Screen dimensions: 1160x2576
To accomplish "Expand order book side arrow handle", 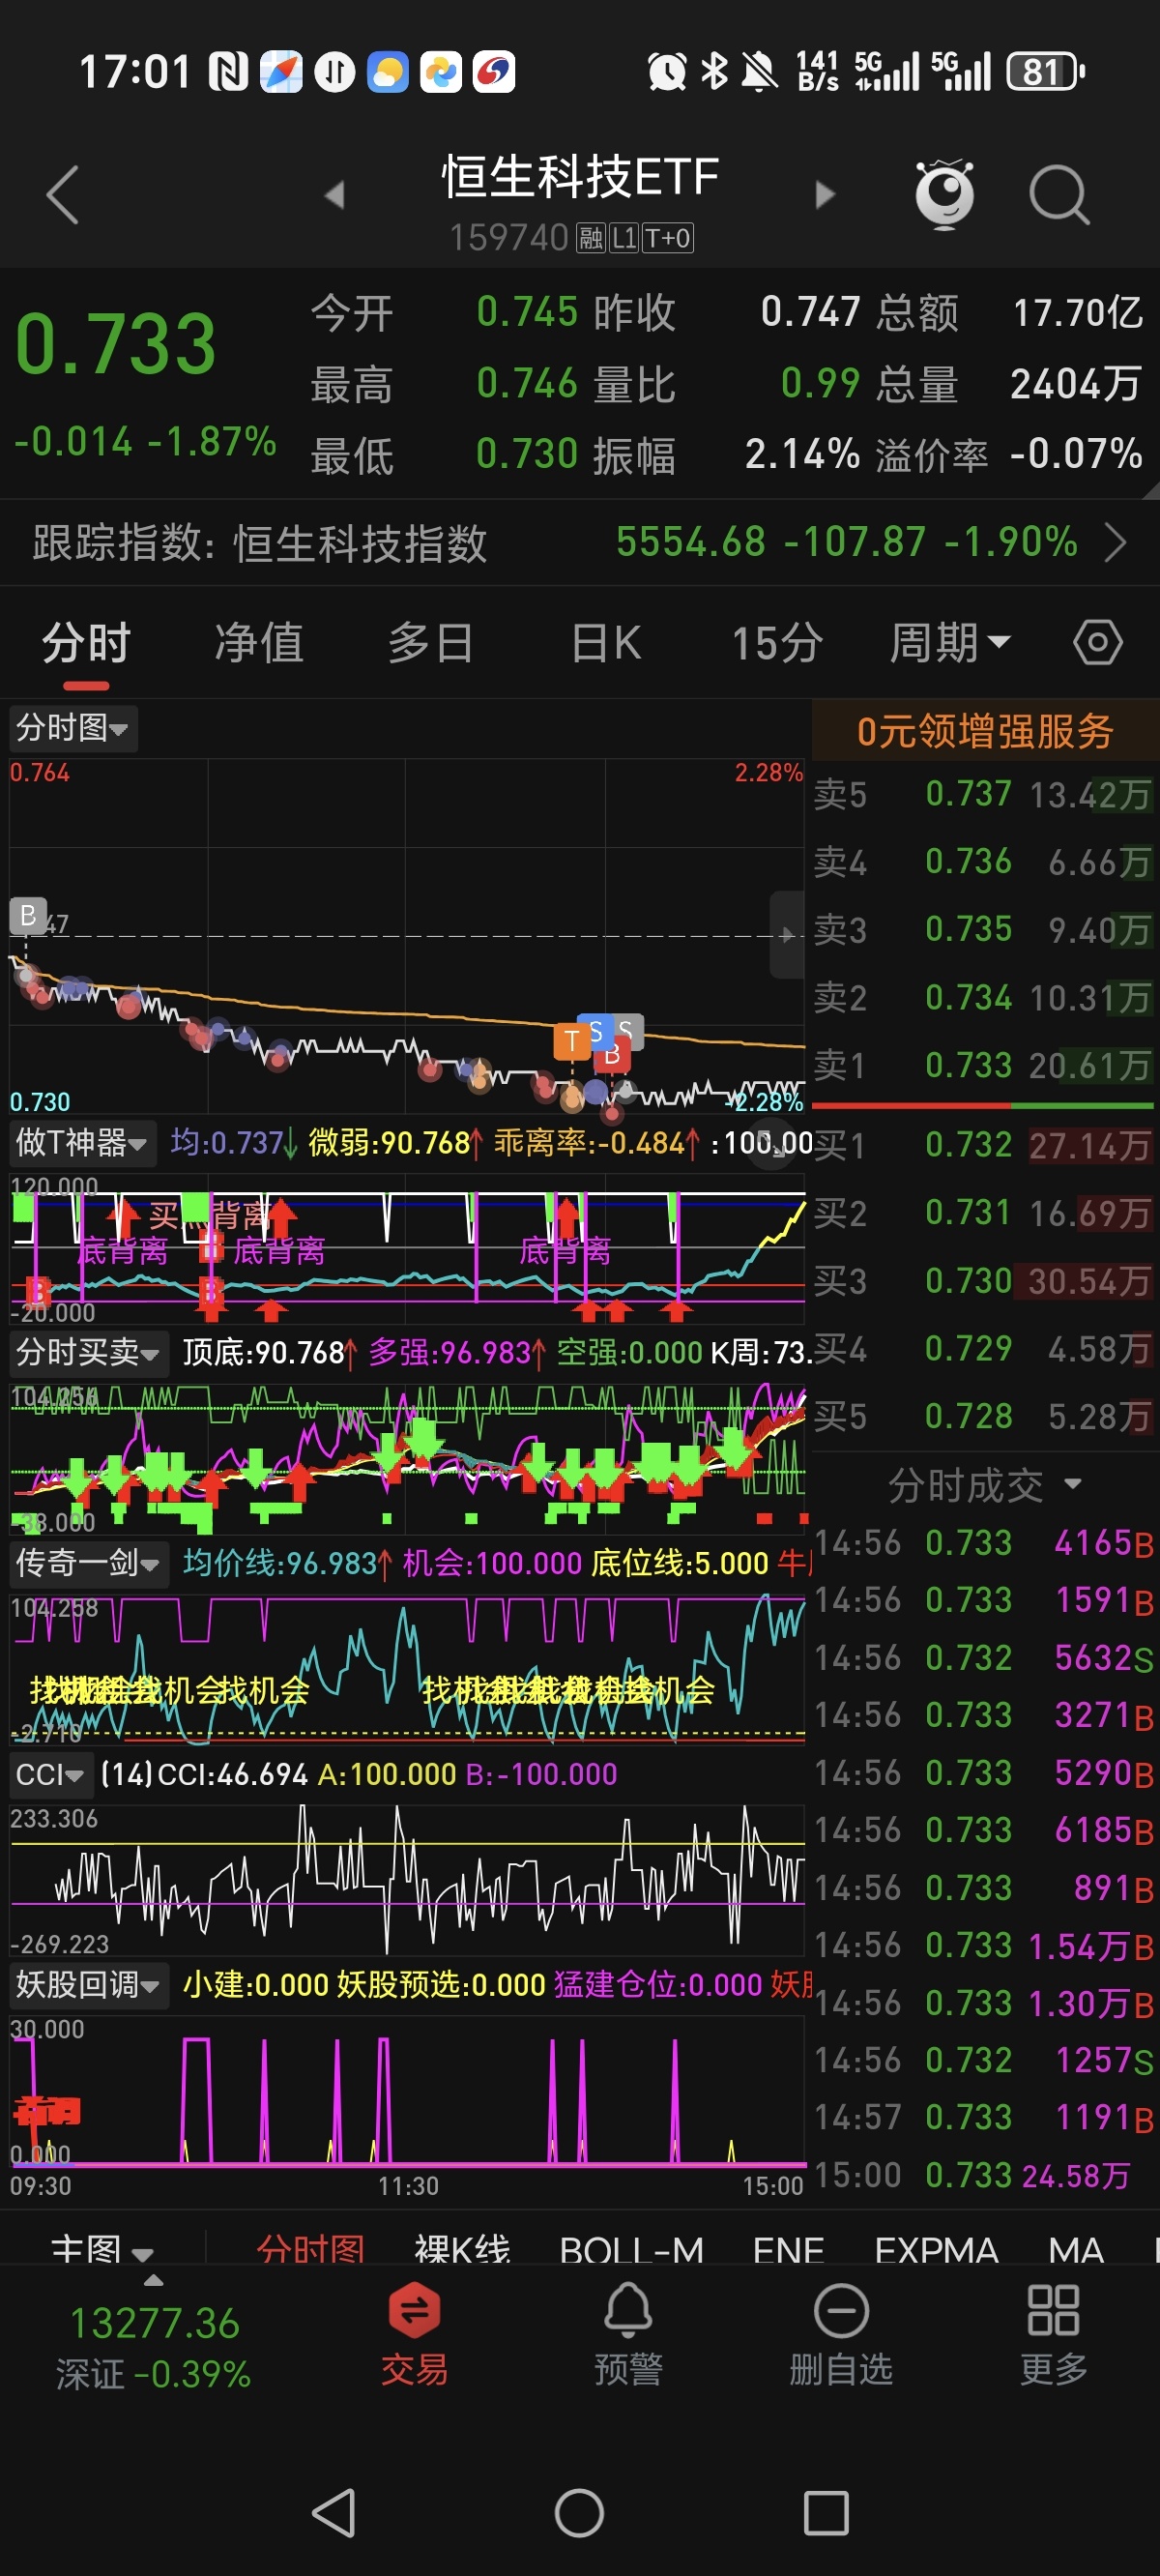I will click(x=787, y=935).
